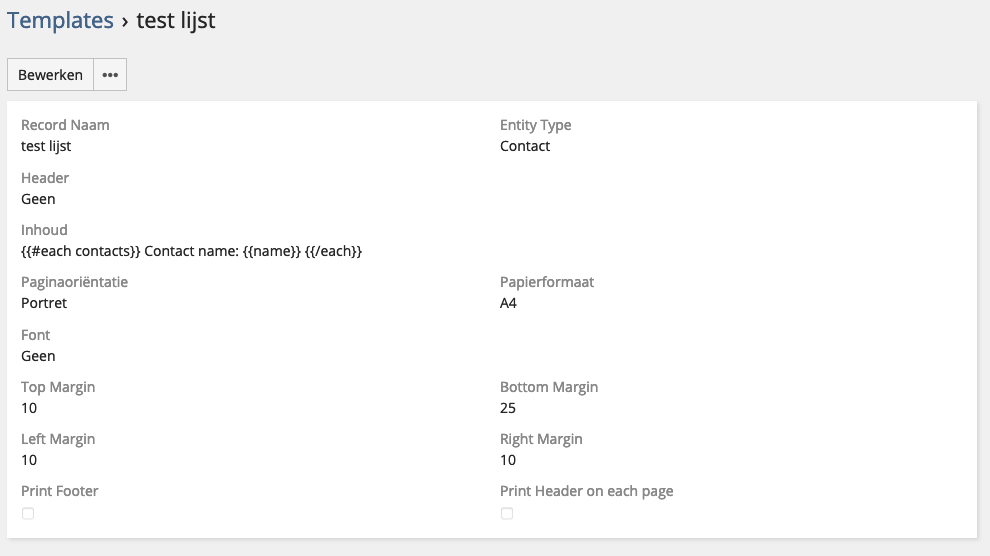Open the three-dot more actions menu
Screen dimensions: 990x556
tap(110, 75)
